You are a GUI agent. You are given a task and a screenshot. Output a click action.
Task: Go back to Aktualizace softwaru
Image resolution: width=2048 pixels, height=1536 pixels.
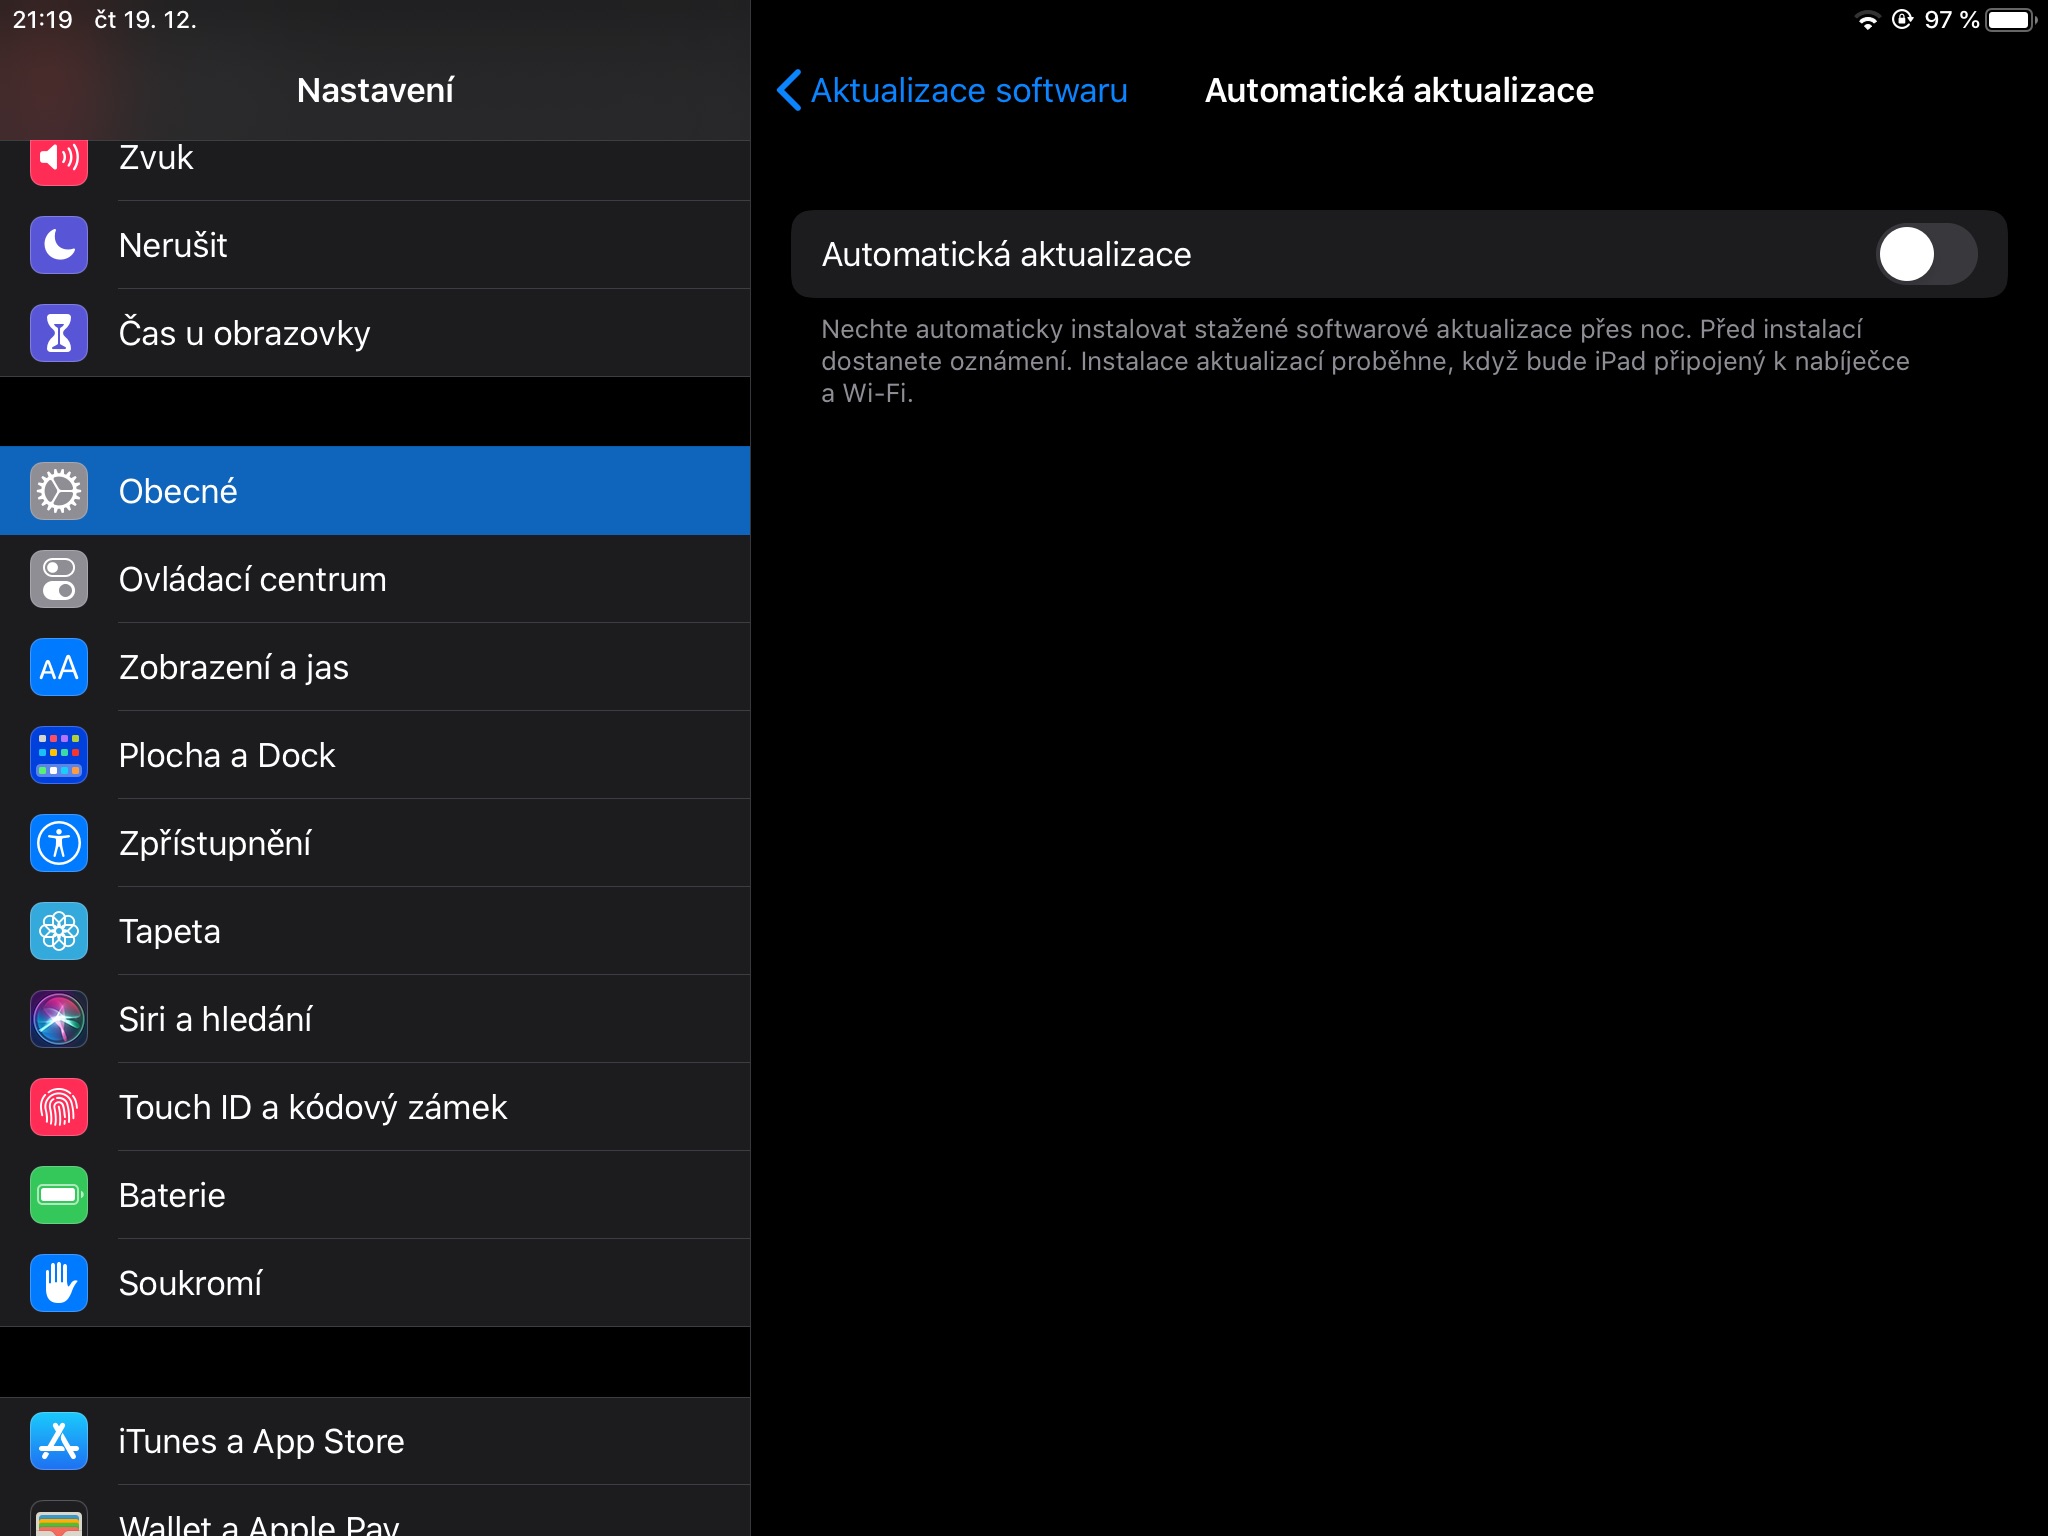coord(968,90)
